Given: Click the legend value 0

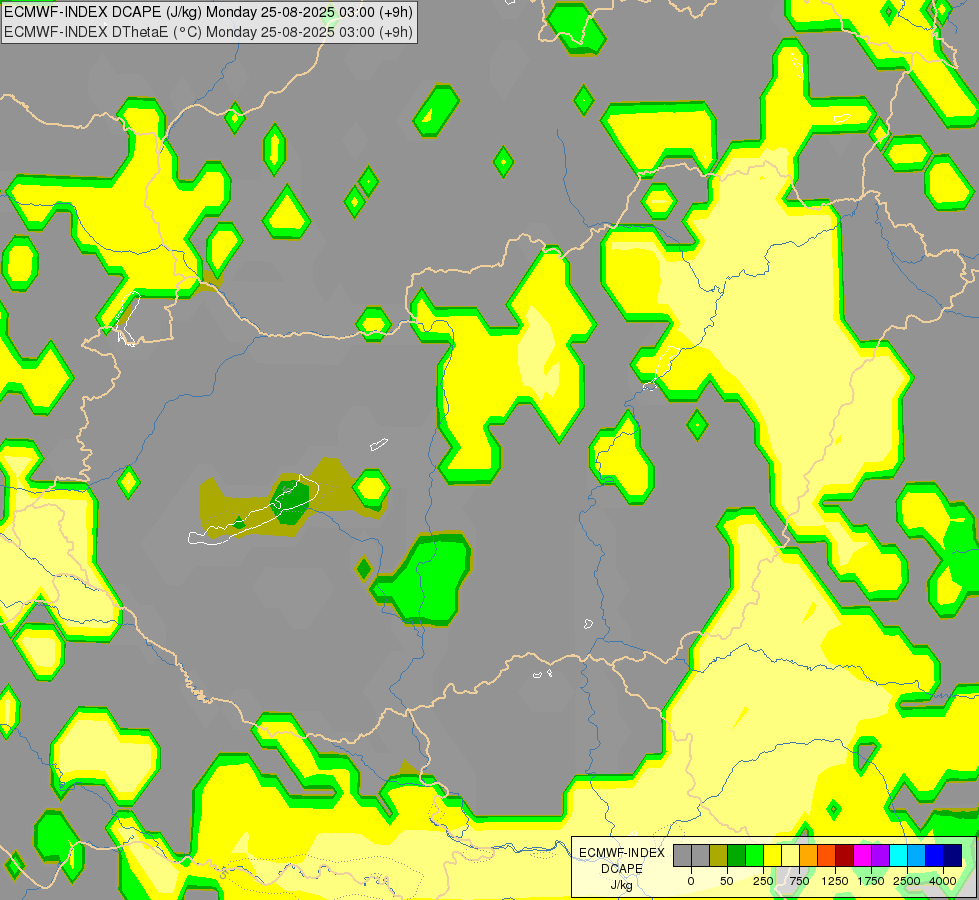Looking at the screenshot, I should (691, 881).
